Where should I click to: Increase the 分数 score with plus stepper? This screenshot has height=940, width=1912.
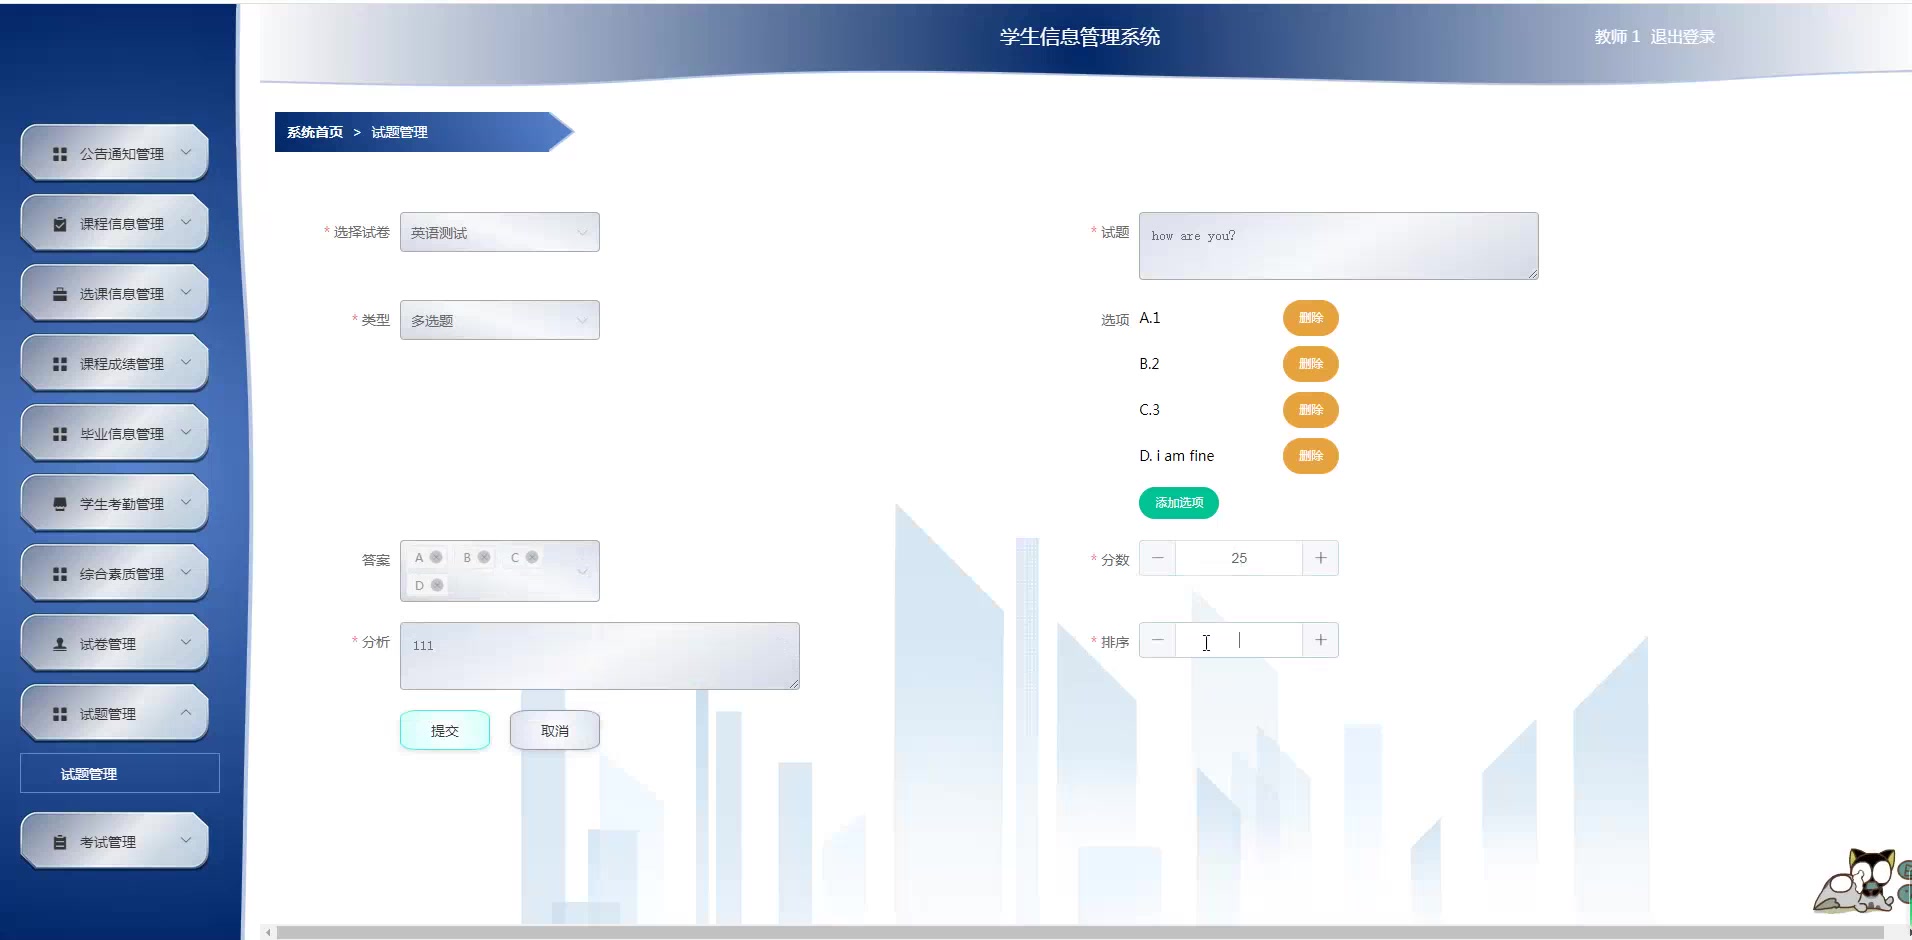[x=1320, y=557]
